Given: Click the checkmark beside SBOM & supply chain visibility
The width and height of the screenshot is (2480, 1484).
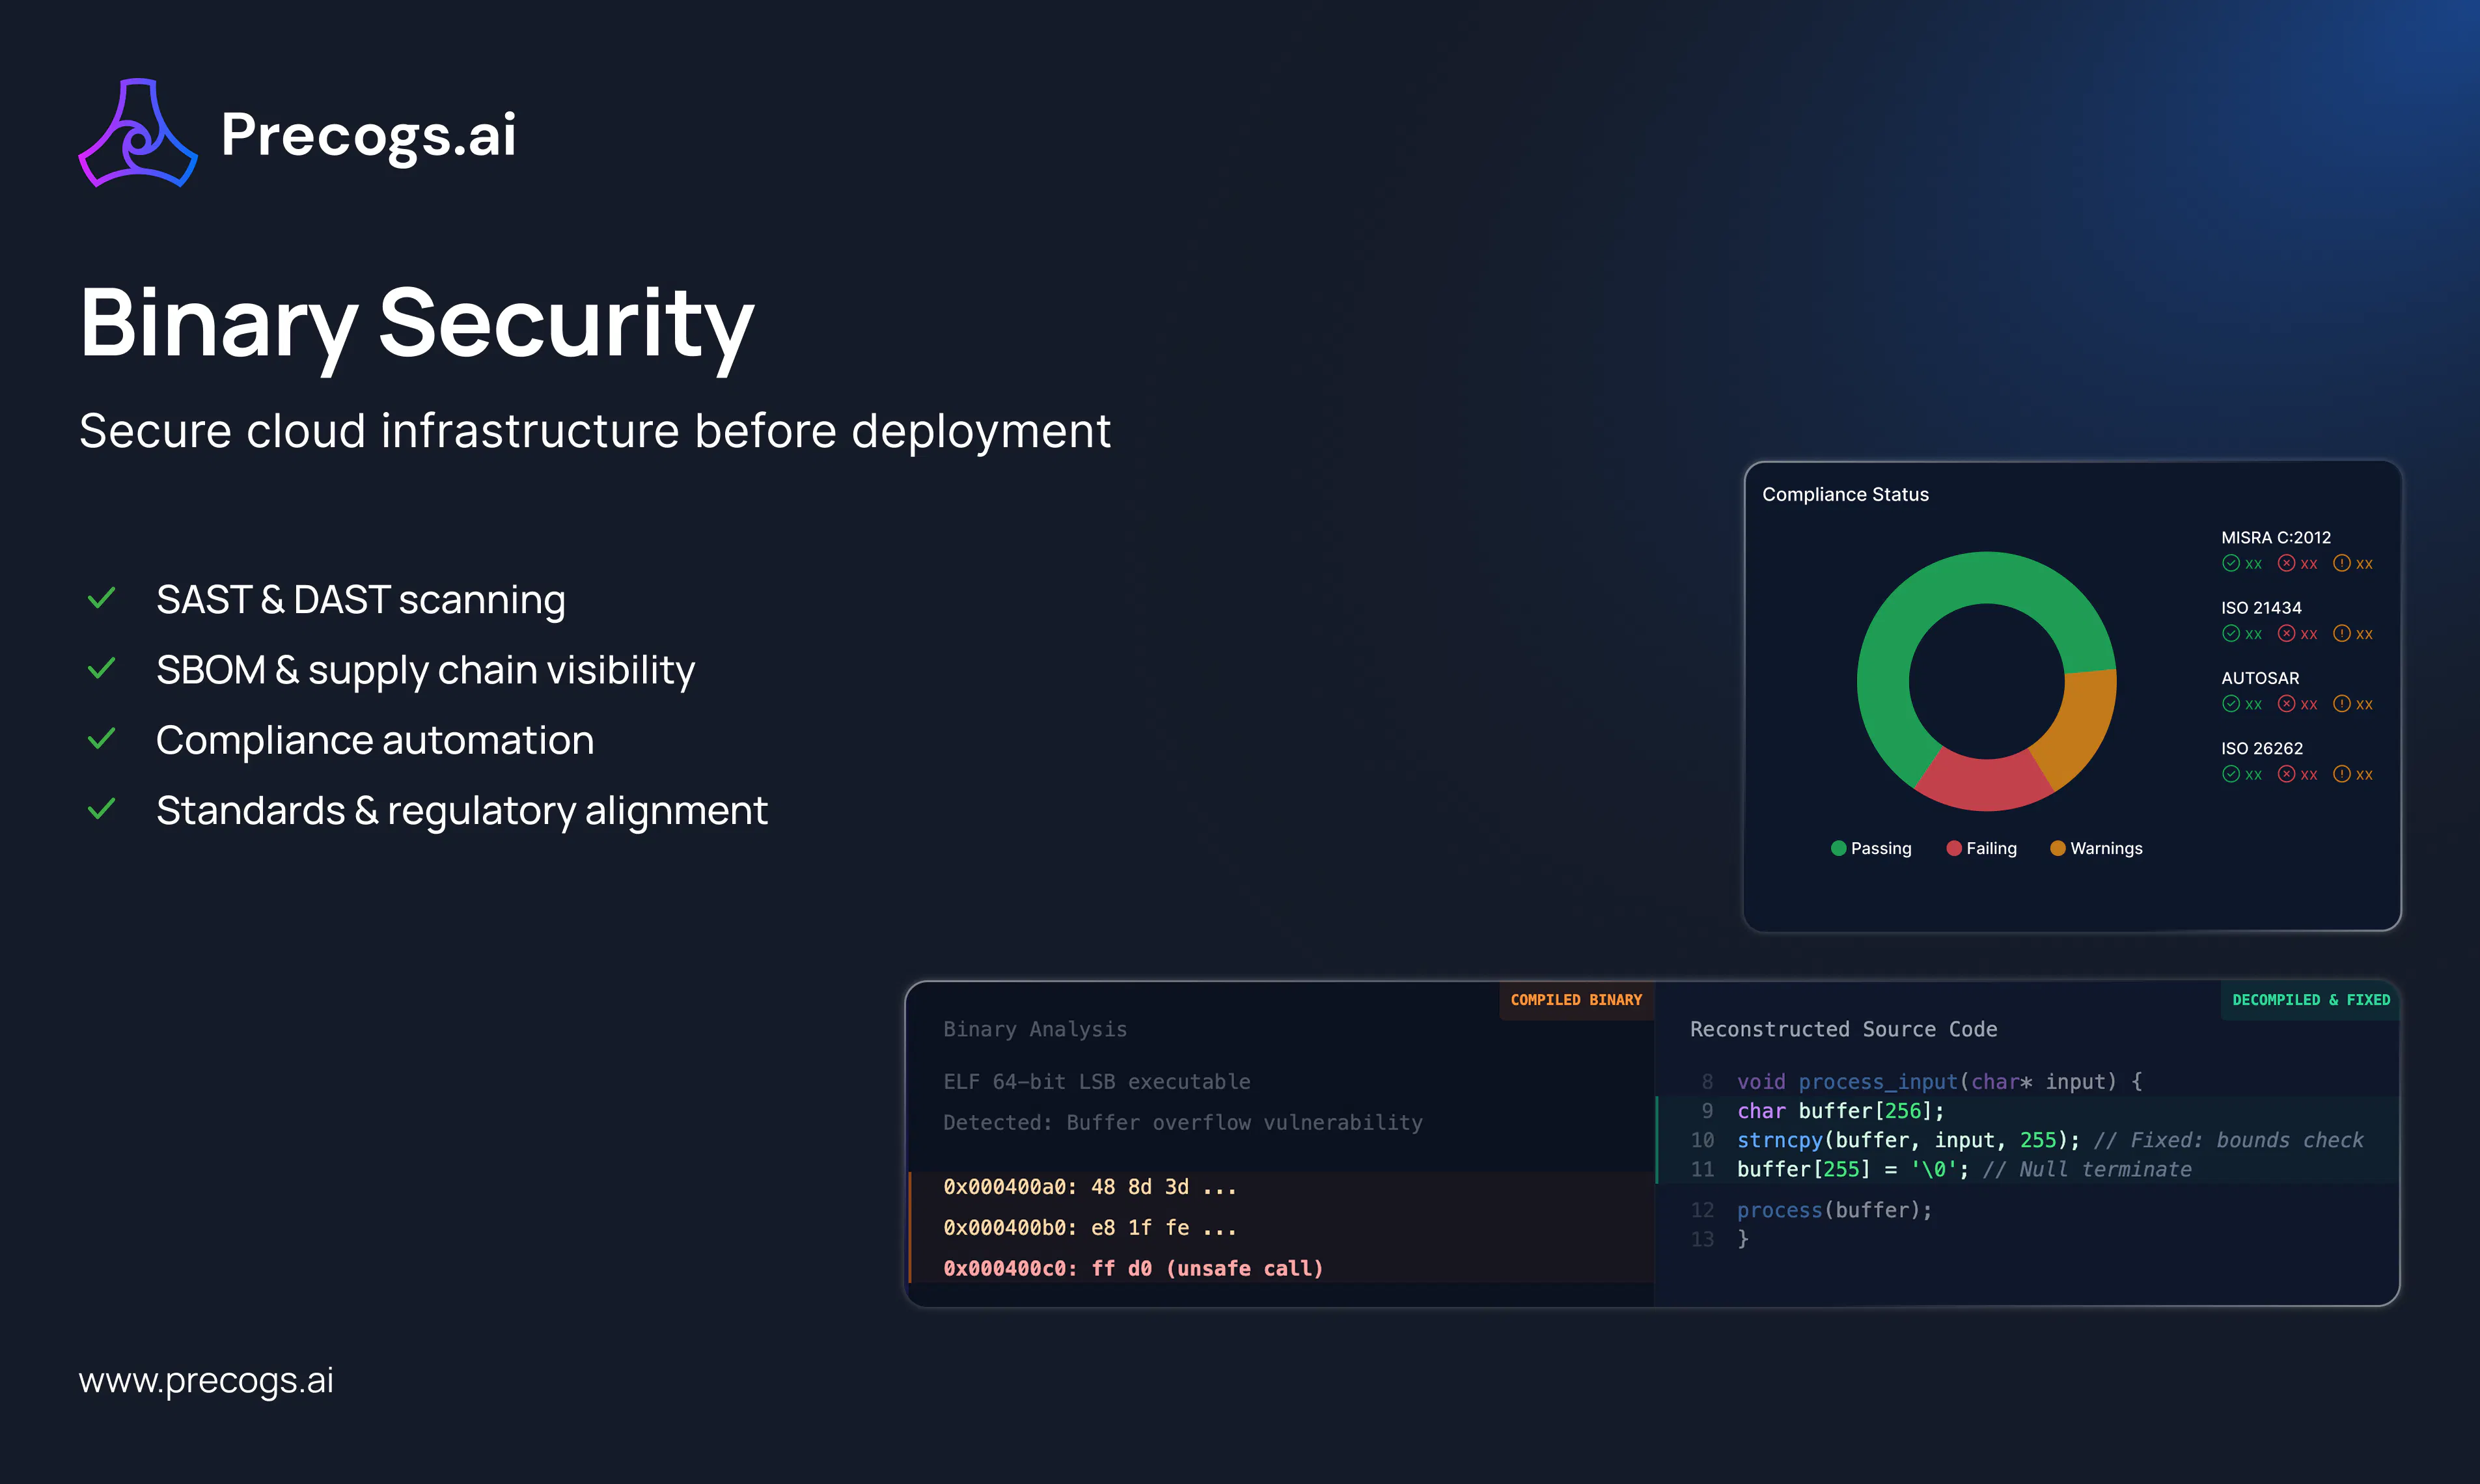Looking at the screenshot, I should click(x=102, y=668).
